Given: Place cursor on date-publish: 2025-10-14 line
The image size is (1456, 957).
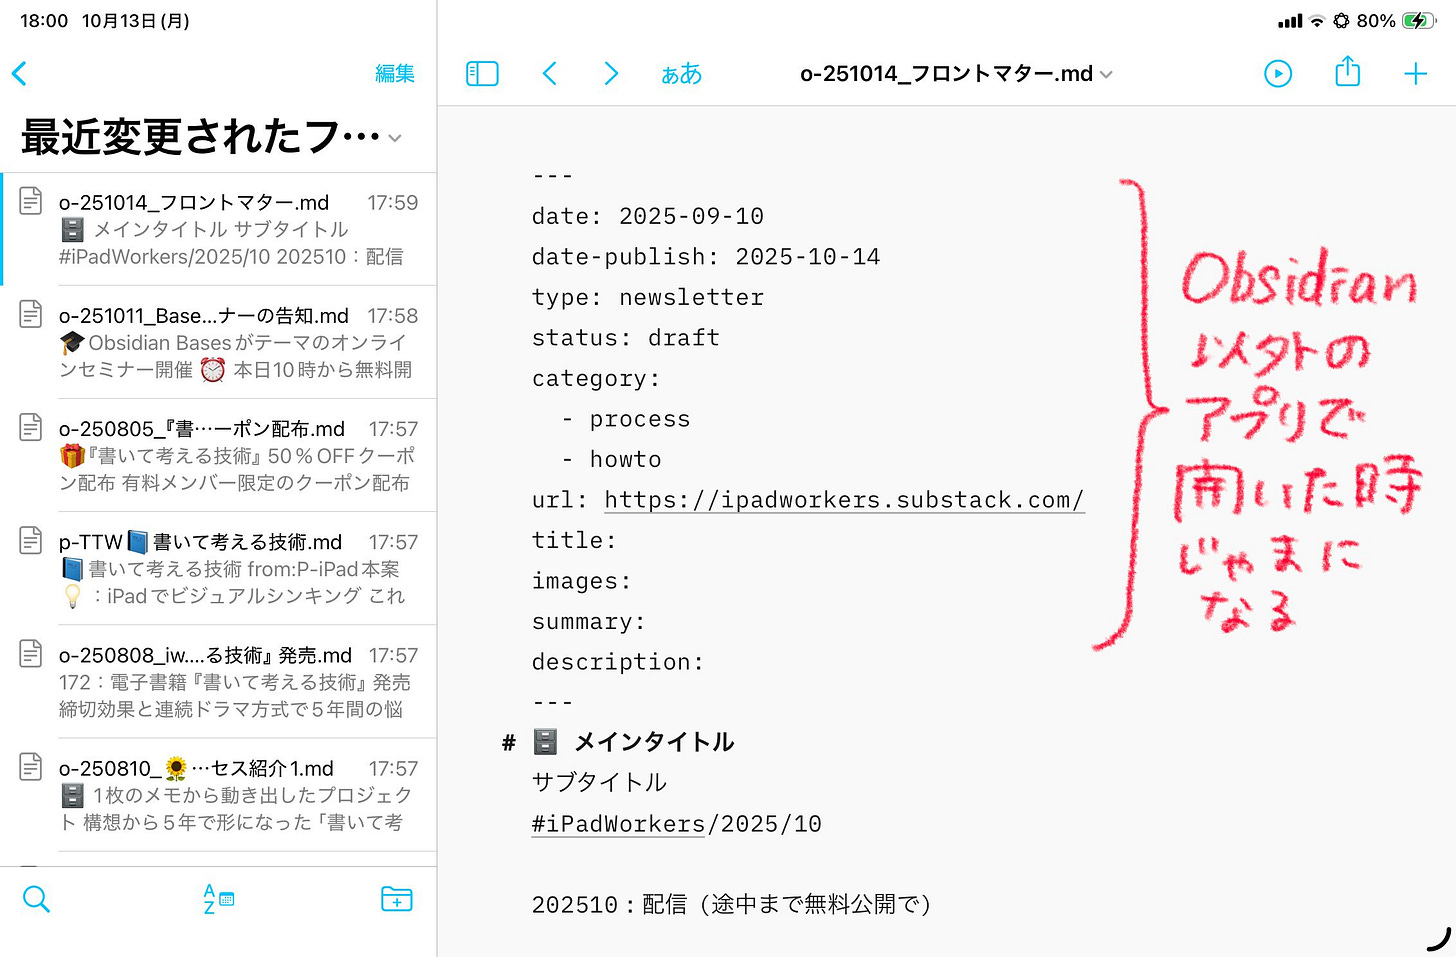Looking at the screenshot, I should pyautogui.click(x=706, y=257).
